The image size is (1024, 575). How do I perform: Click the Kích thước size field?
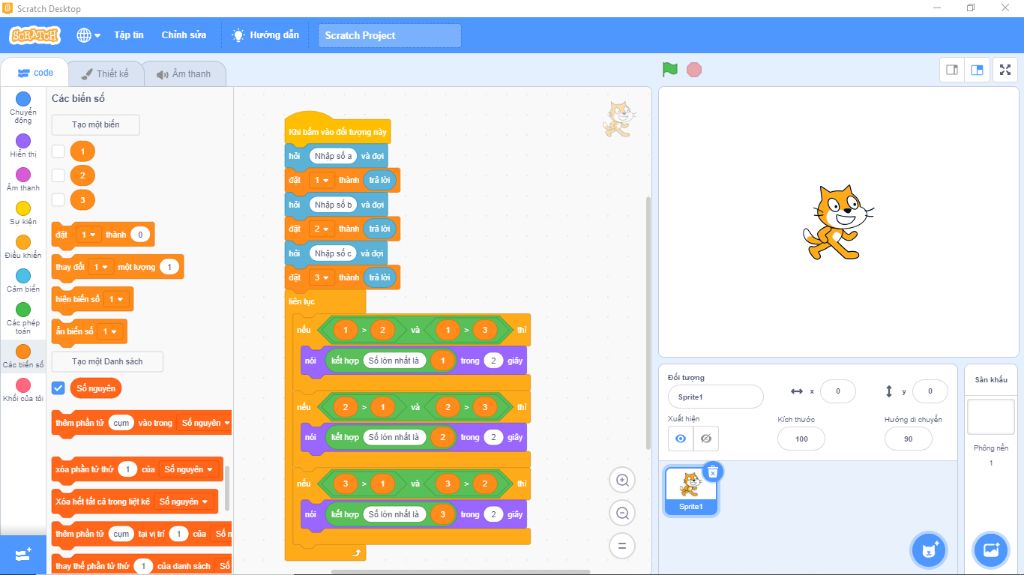pyautogui.click(x=801, y=438)
